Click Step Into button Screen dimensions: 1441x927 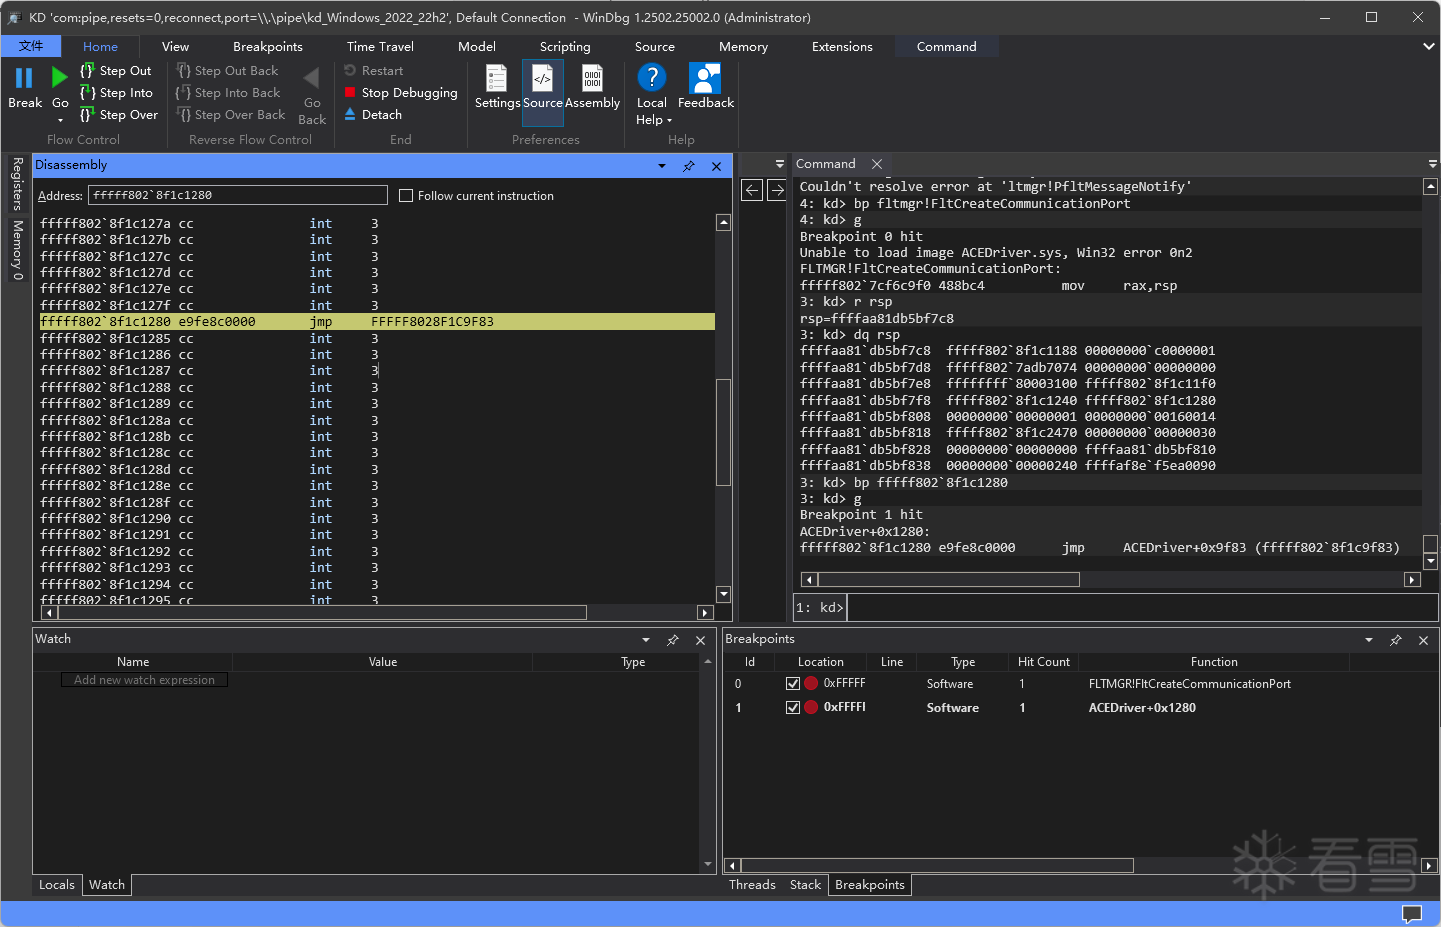(x=118, y=93)
